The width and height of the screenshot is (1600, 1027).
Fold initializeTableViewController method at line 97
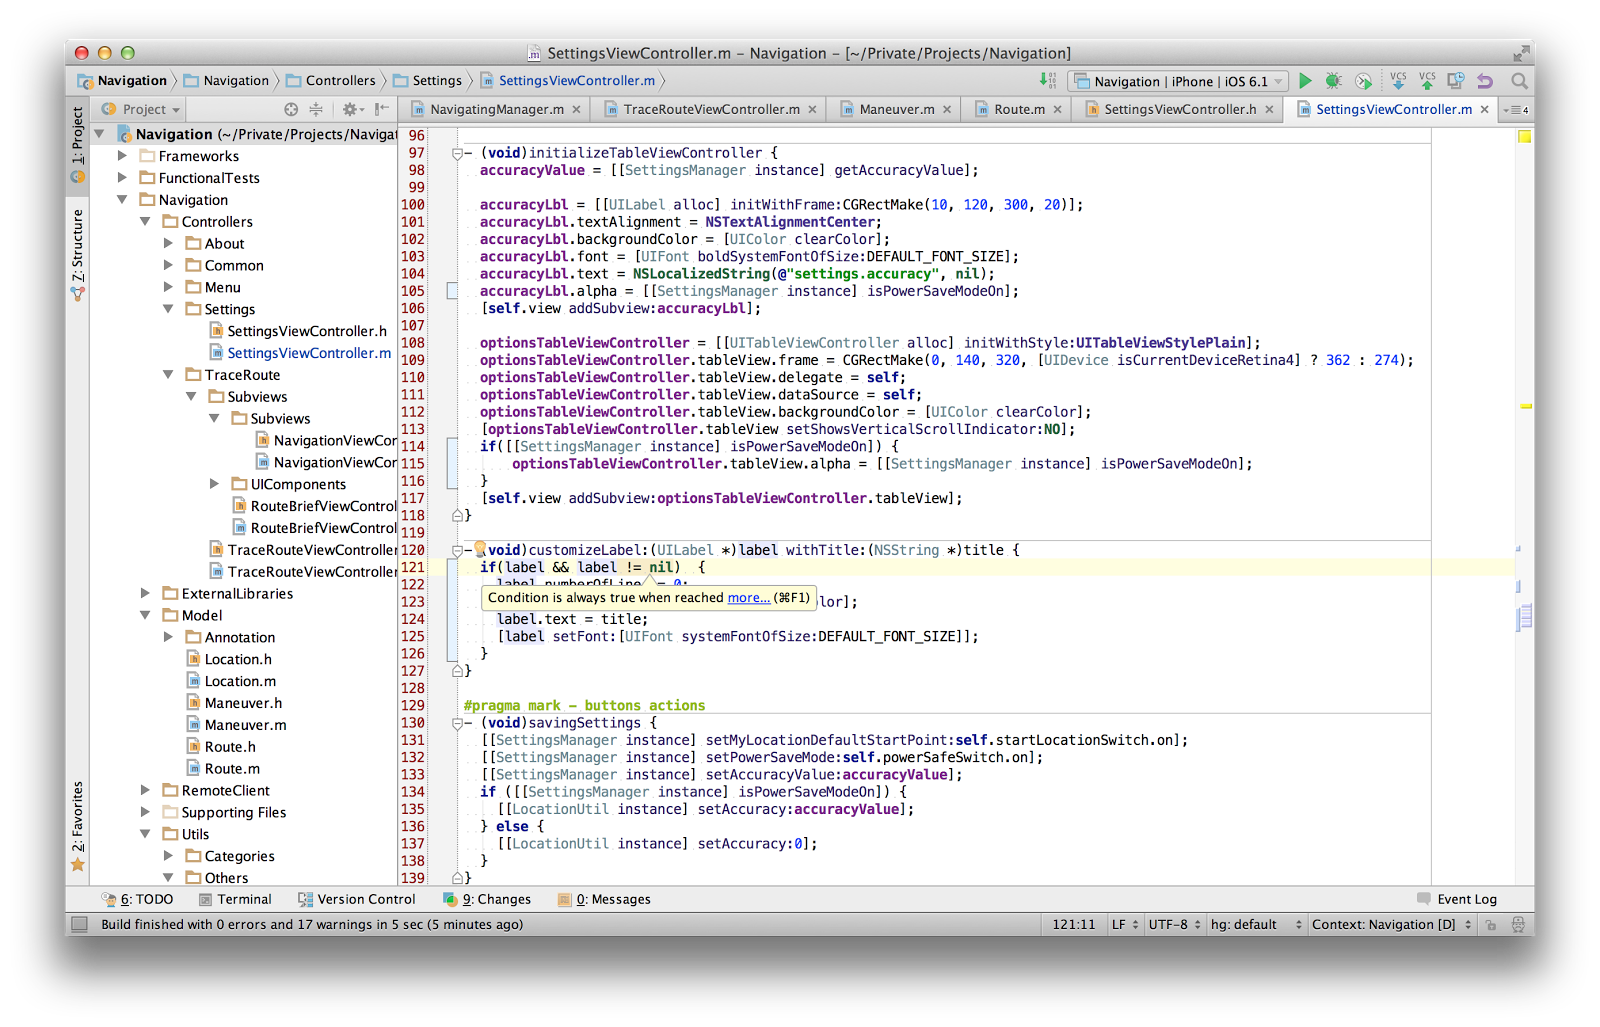pos(457,153)
